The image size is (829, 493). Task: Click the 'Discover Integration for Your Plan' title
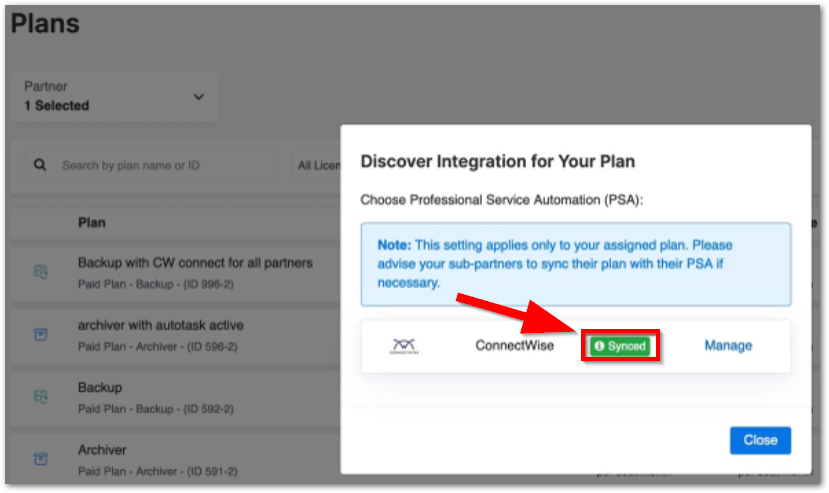coord(497,161)
